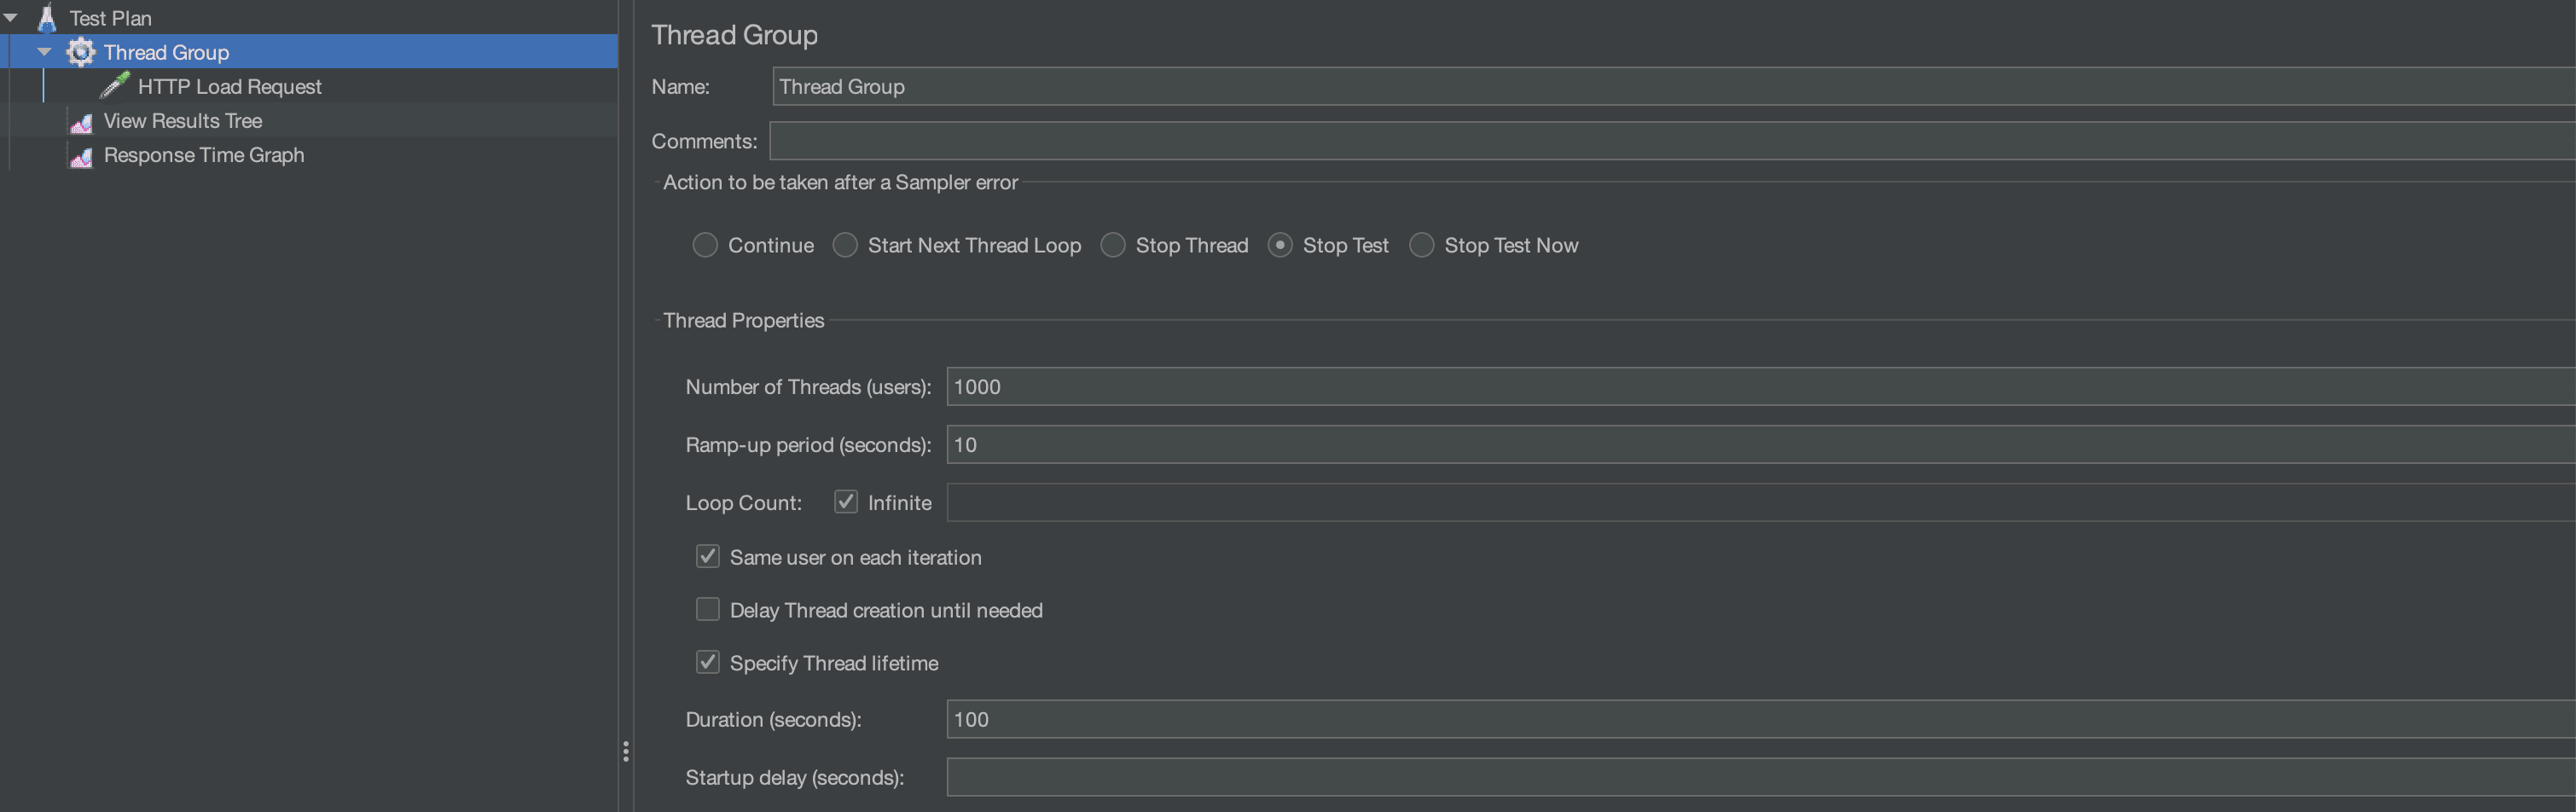The height and width of the screenshot is (812, 2576).
Task: Click the panel divider drag handle
Action: coord(626,752)
